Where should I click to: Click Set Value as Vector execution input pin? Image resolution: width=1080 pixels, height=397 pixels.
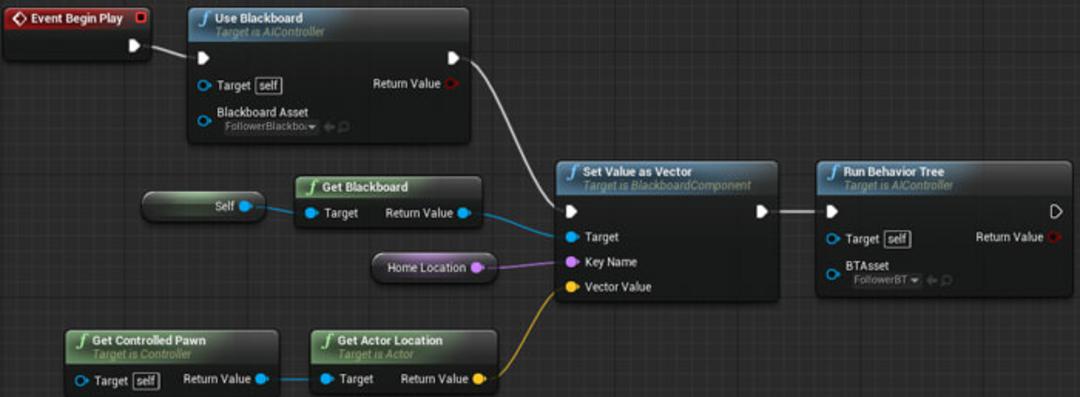(x=571, y=211)
